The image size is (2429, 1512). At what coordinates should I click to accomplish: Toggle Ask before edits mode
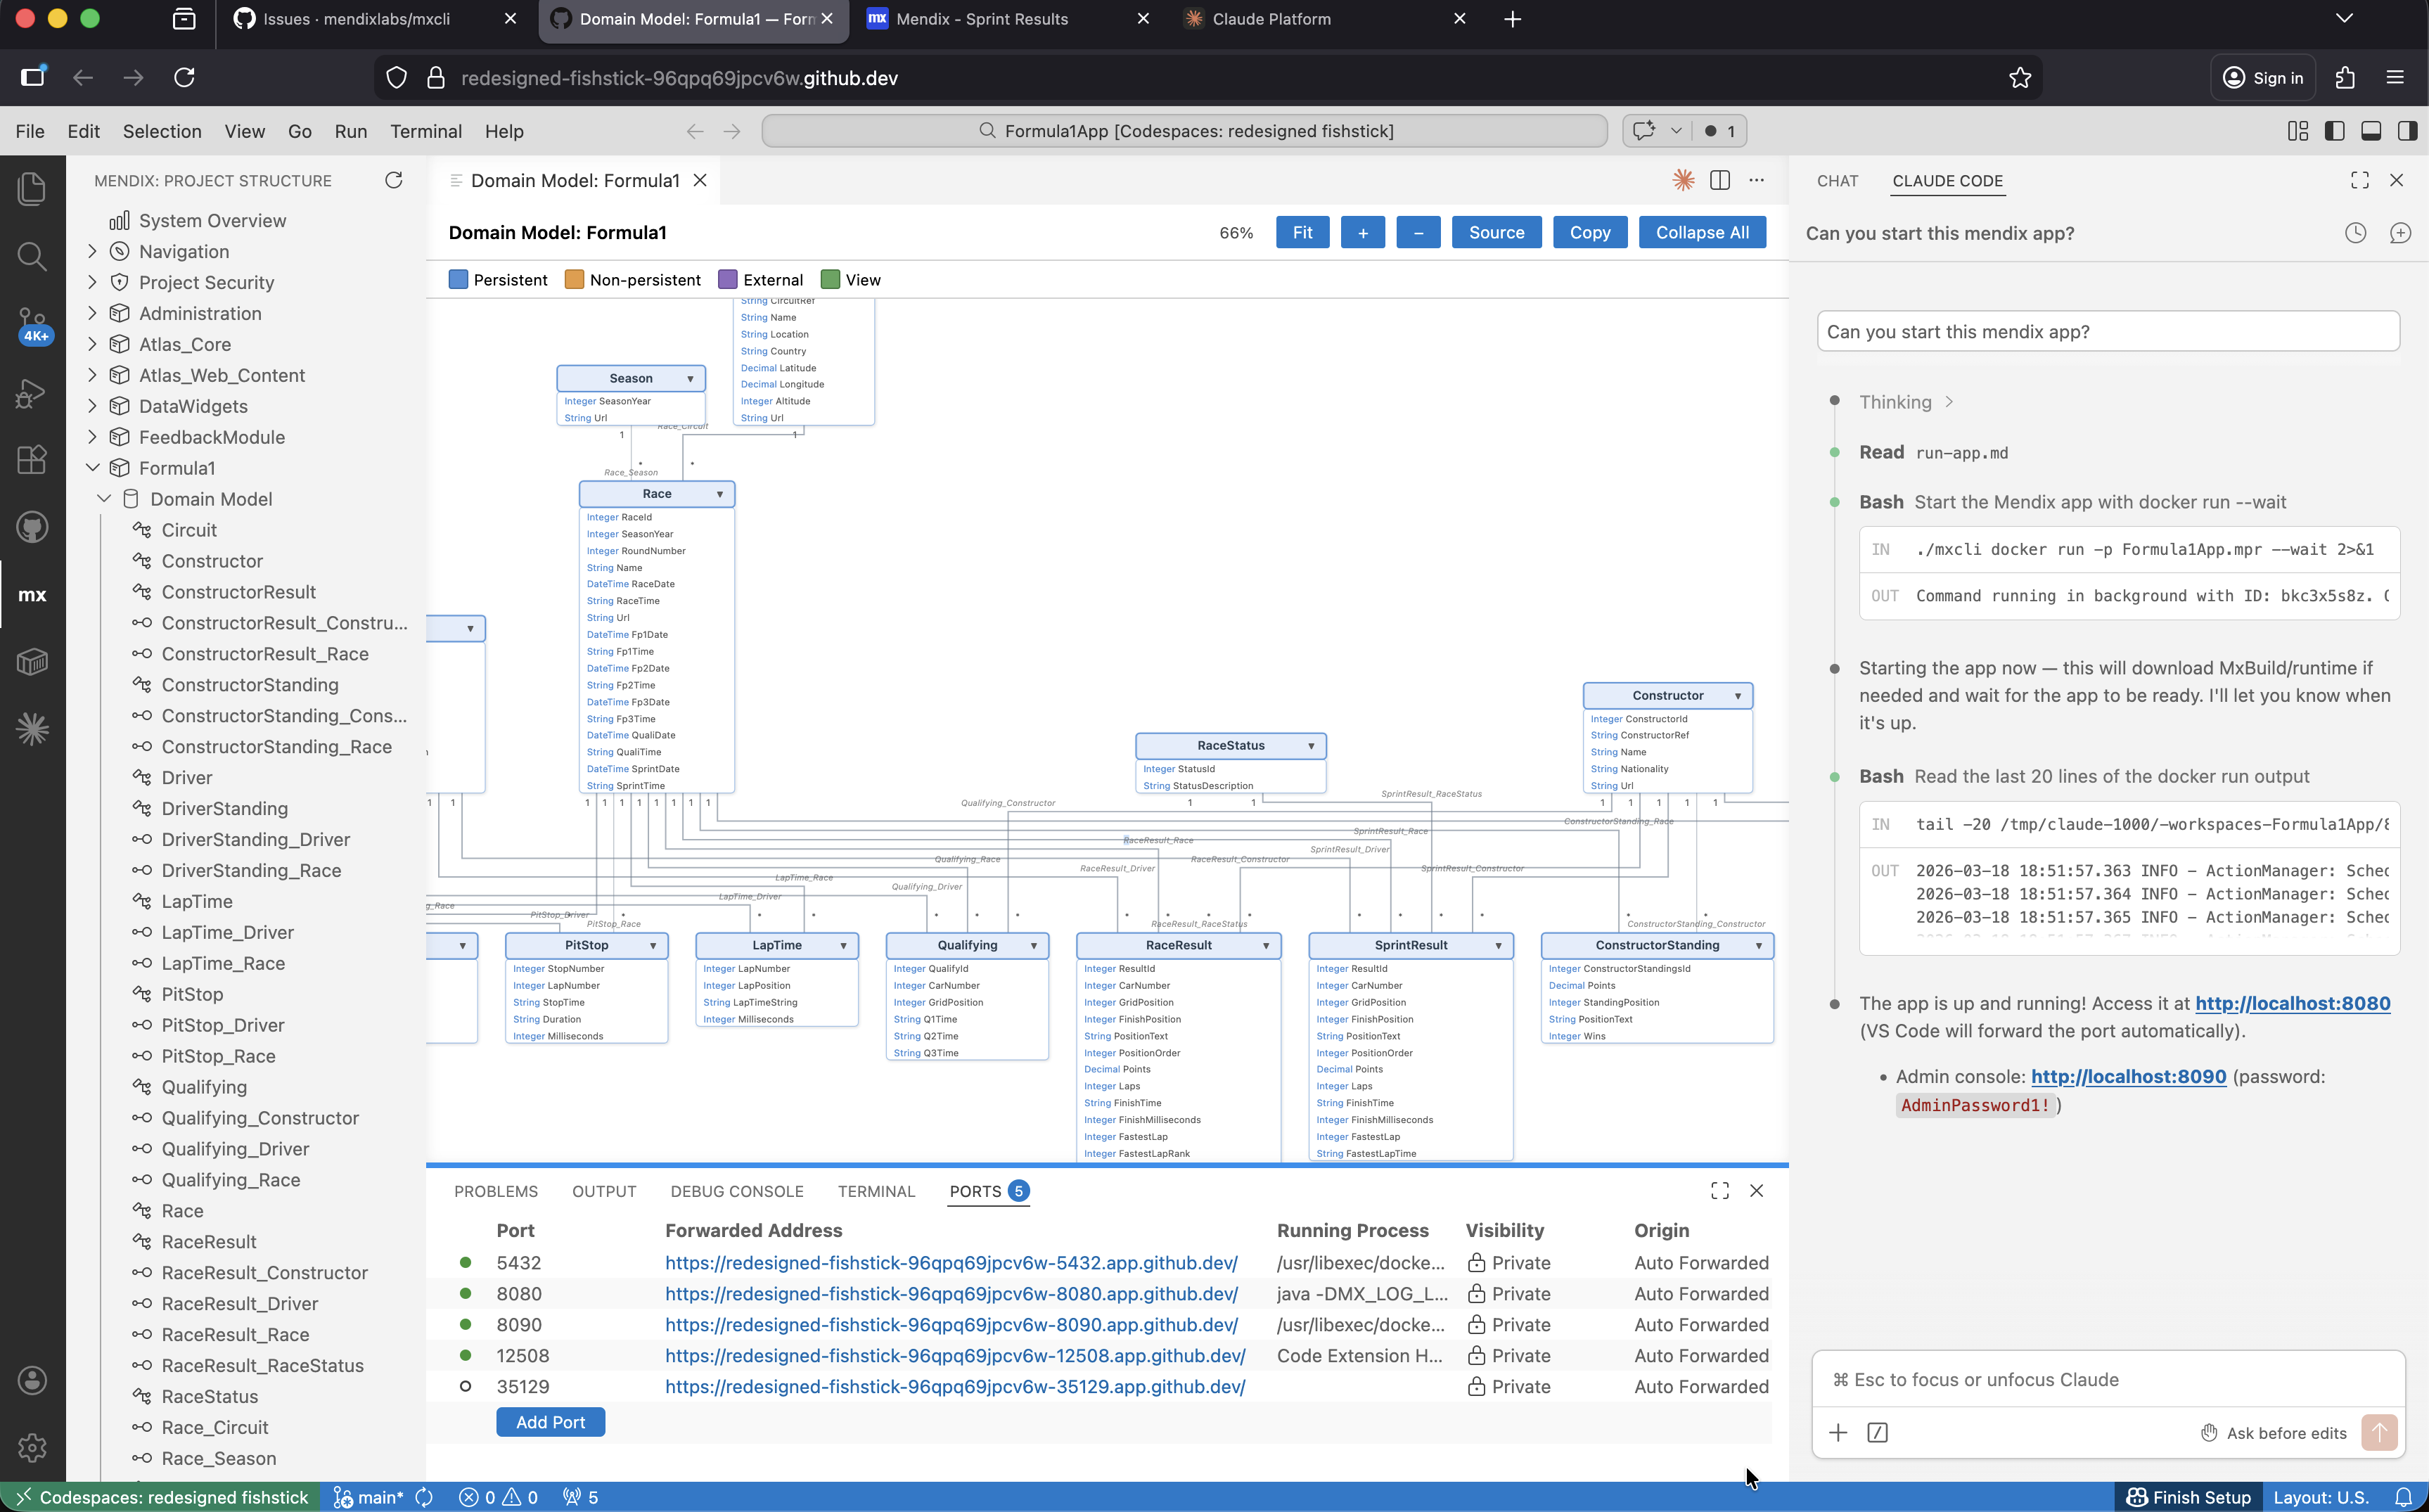point(2273,1433)
